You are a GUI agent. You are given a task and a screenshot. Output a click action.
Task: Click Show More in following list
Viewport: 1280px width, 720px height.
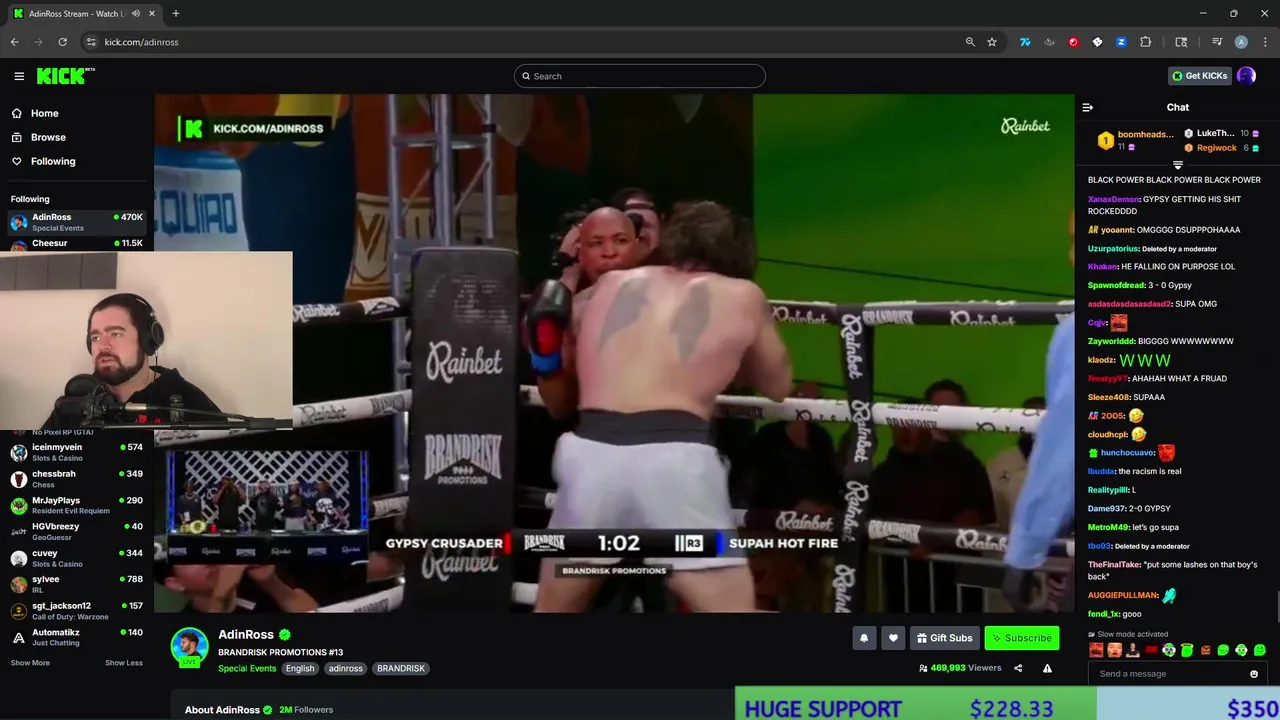(x=30, y=663)
